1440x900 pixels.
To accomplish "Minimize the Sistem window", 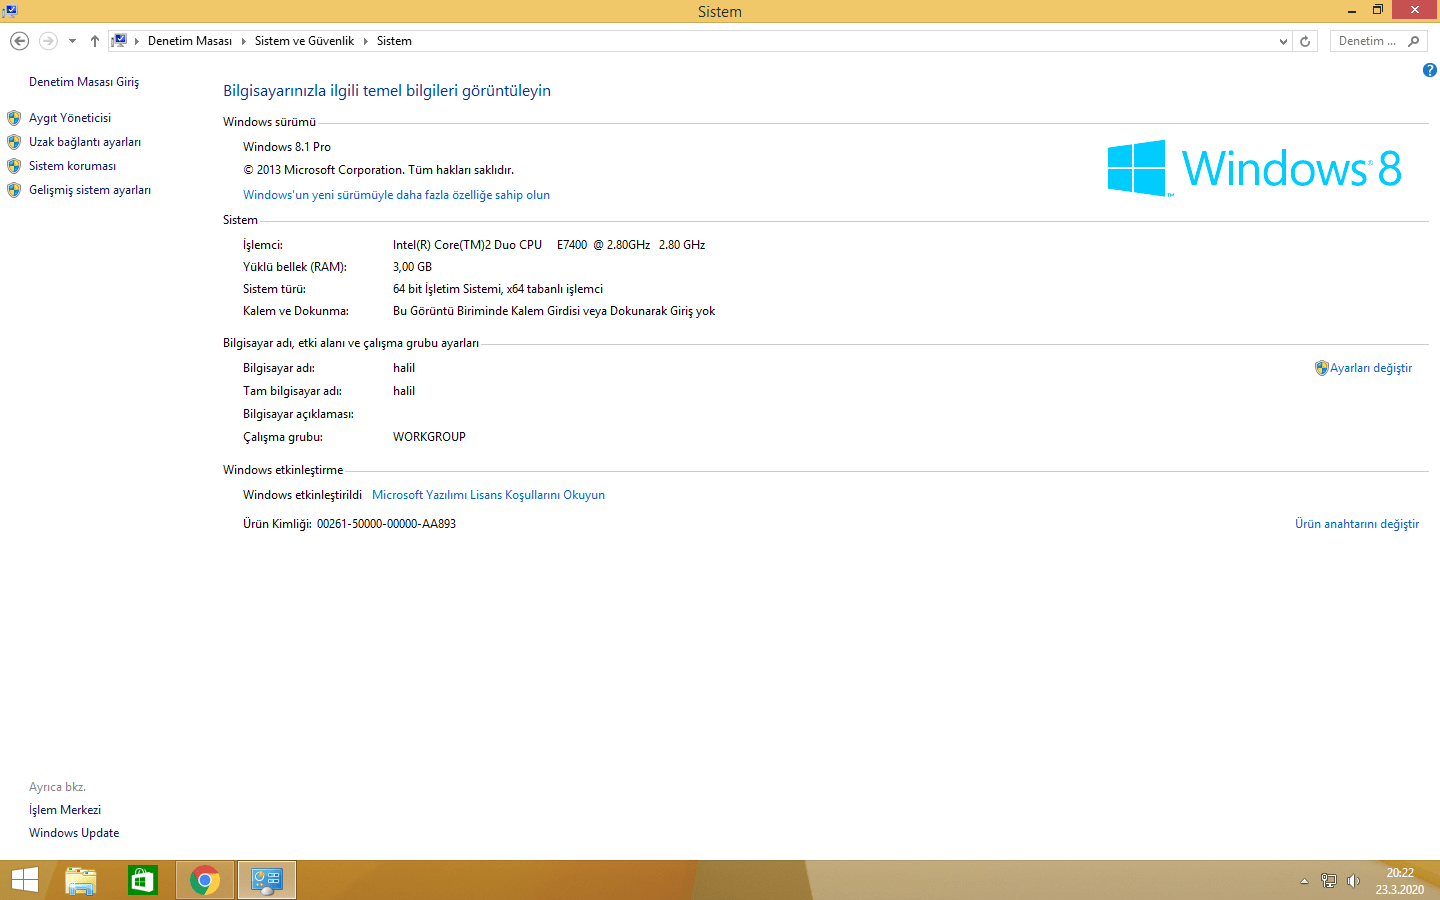I will click(1352, 10).
